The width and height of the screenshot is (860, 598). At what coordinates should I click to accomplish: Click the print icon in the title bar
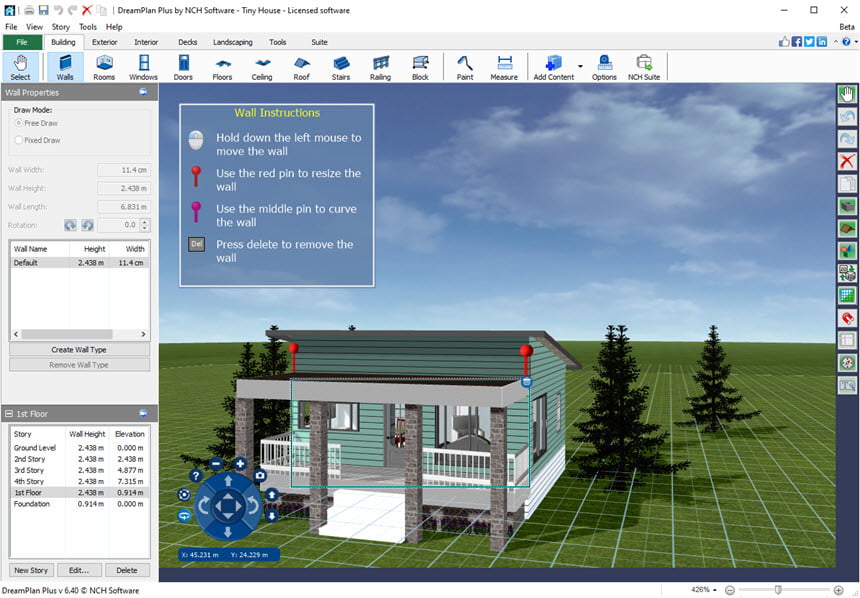coord(29,10)
